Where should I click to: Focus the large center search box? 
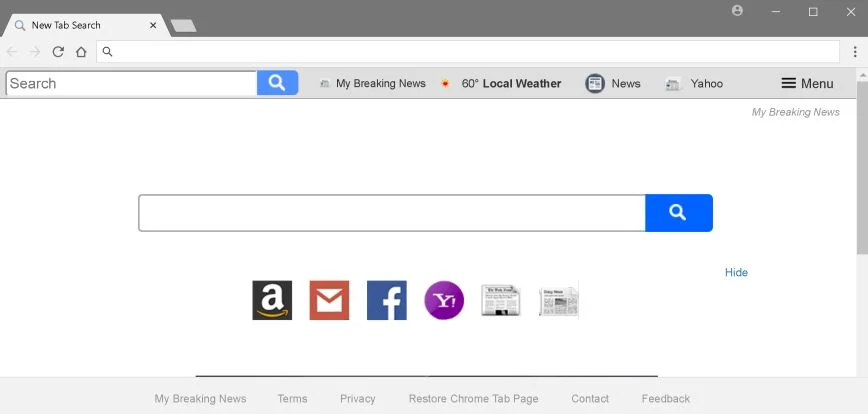click(x=392, y=213)
